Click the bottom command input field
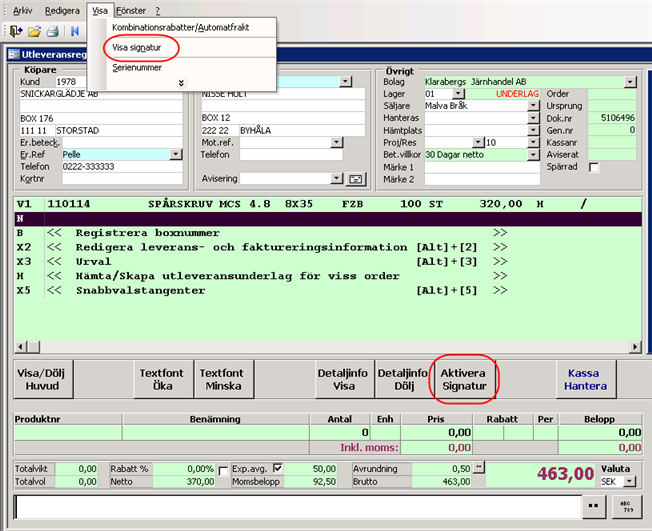Screen dimensions: 652x531 (x=298, y=507)
